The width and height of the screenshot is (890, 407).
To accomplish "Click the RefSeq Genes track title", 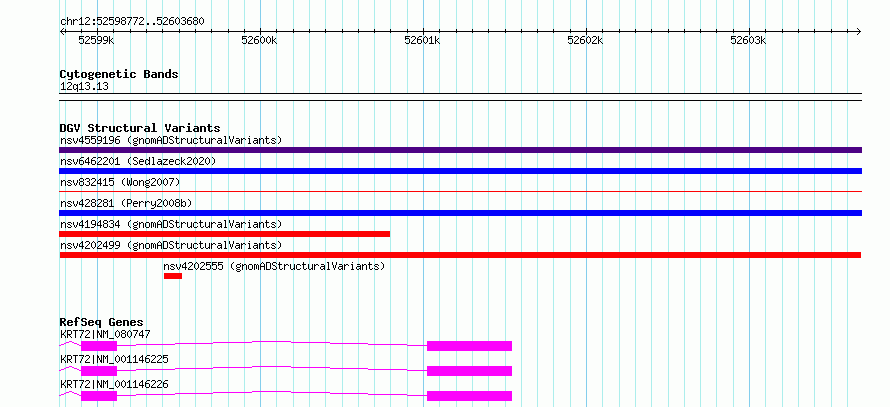I will pos(101,322).
